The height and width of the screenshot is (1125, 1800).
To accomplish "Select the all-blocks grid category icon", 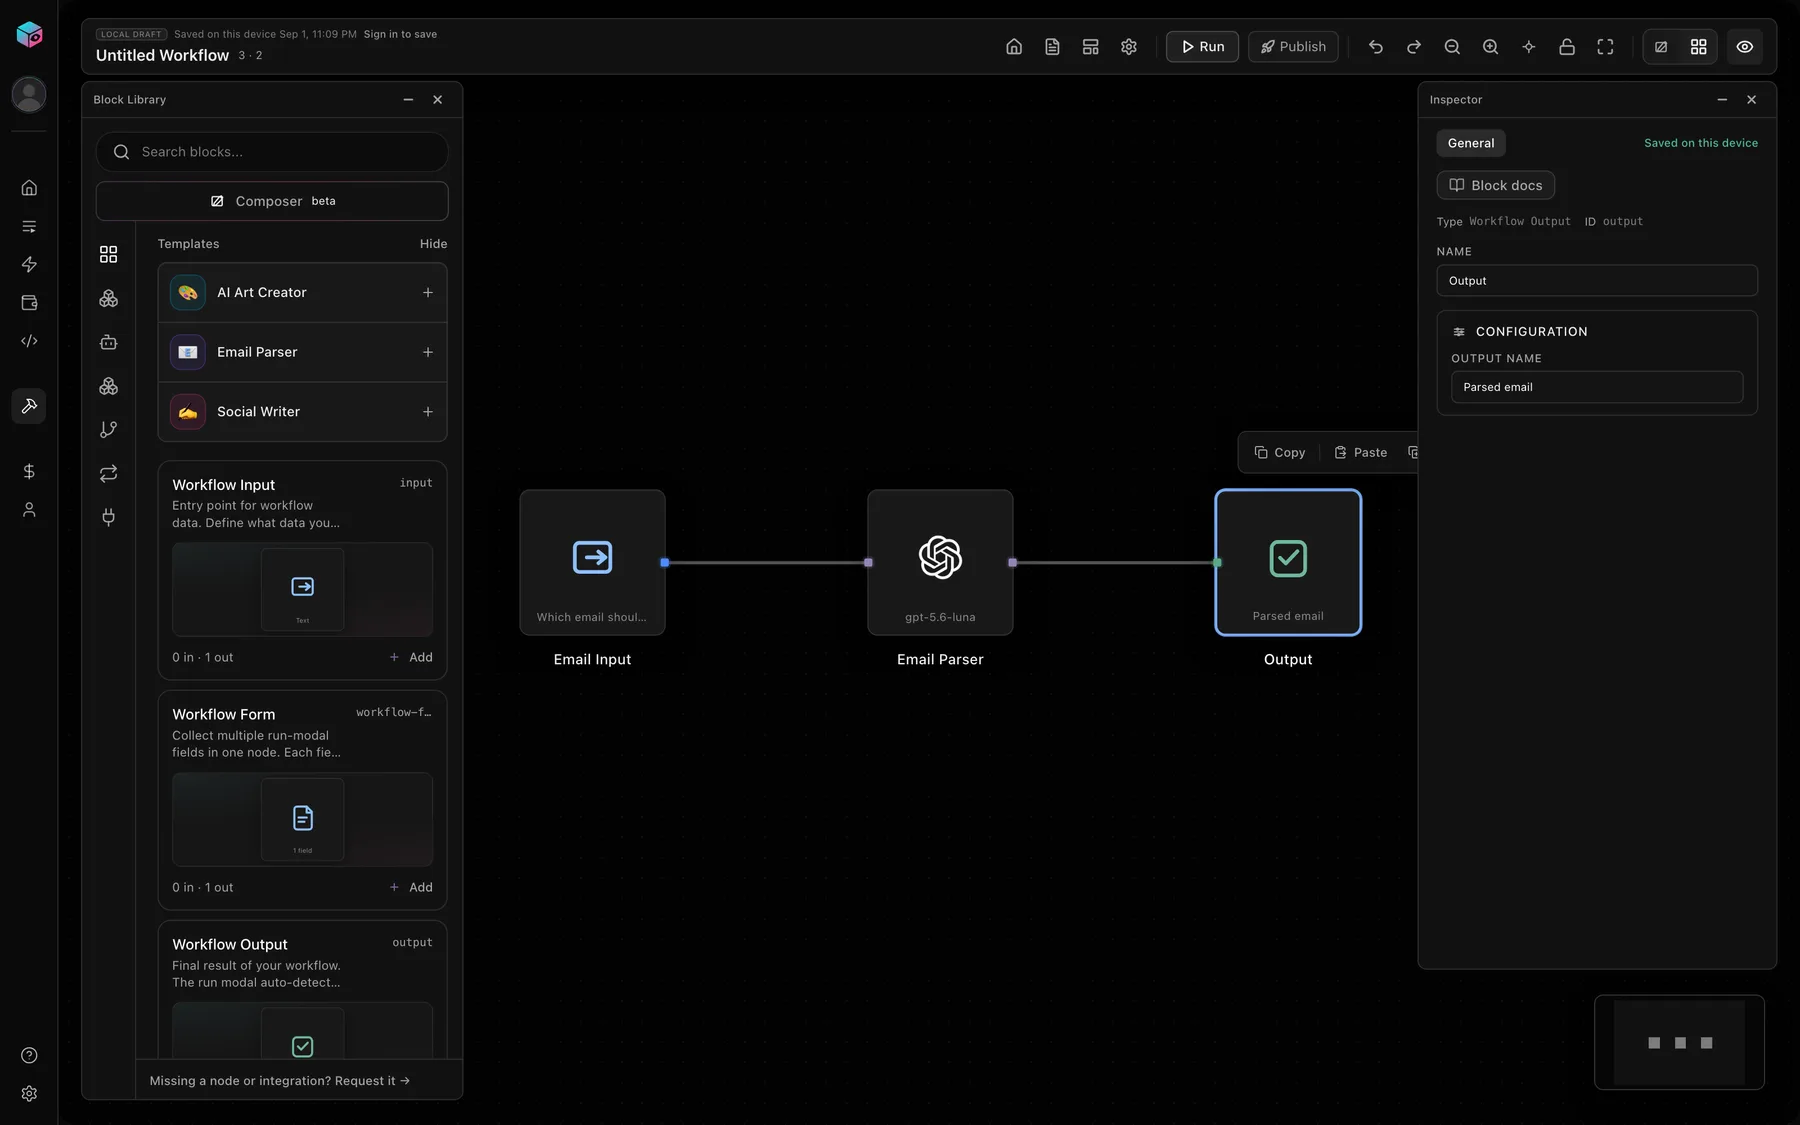I will (109, 255).
